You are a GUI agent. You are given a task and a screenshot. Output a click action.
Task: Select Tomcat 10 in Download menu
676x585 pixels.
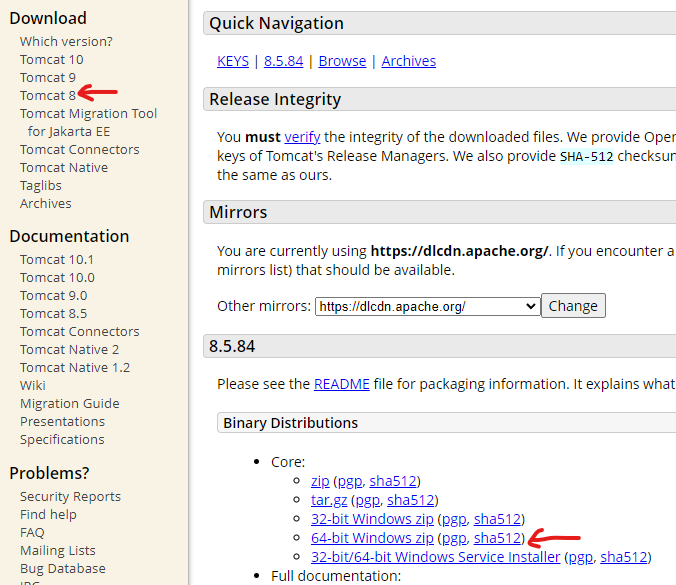(51, 59)
